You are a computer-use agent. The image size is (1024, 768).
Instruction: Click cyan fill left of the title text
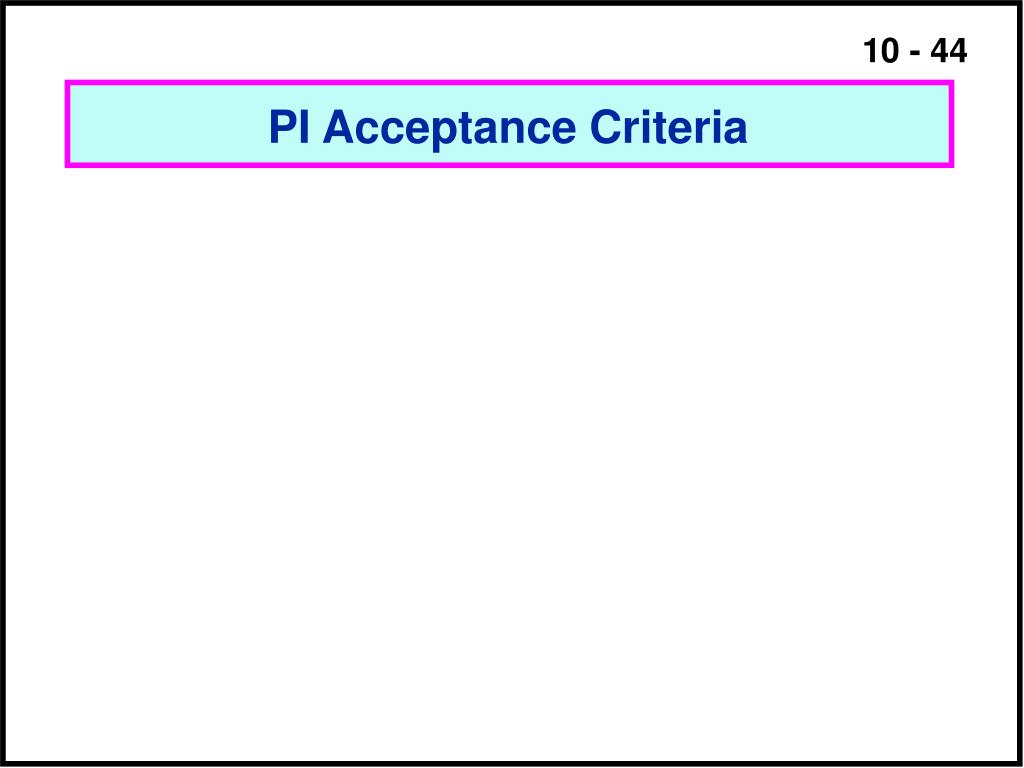click(x=168, y=124)
